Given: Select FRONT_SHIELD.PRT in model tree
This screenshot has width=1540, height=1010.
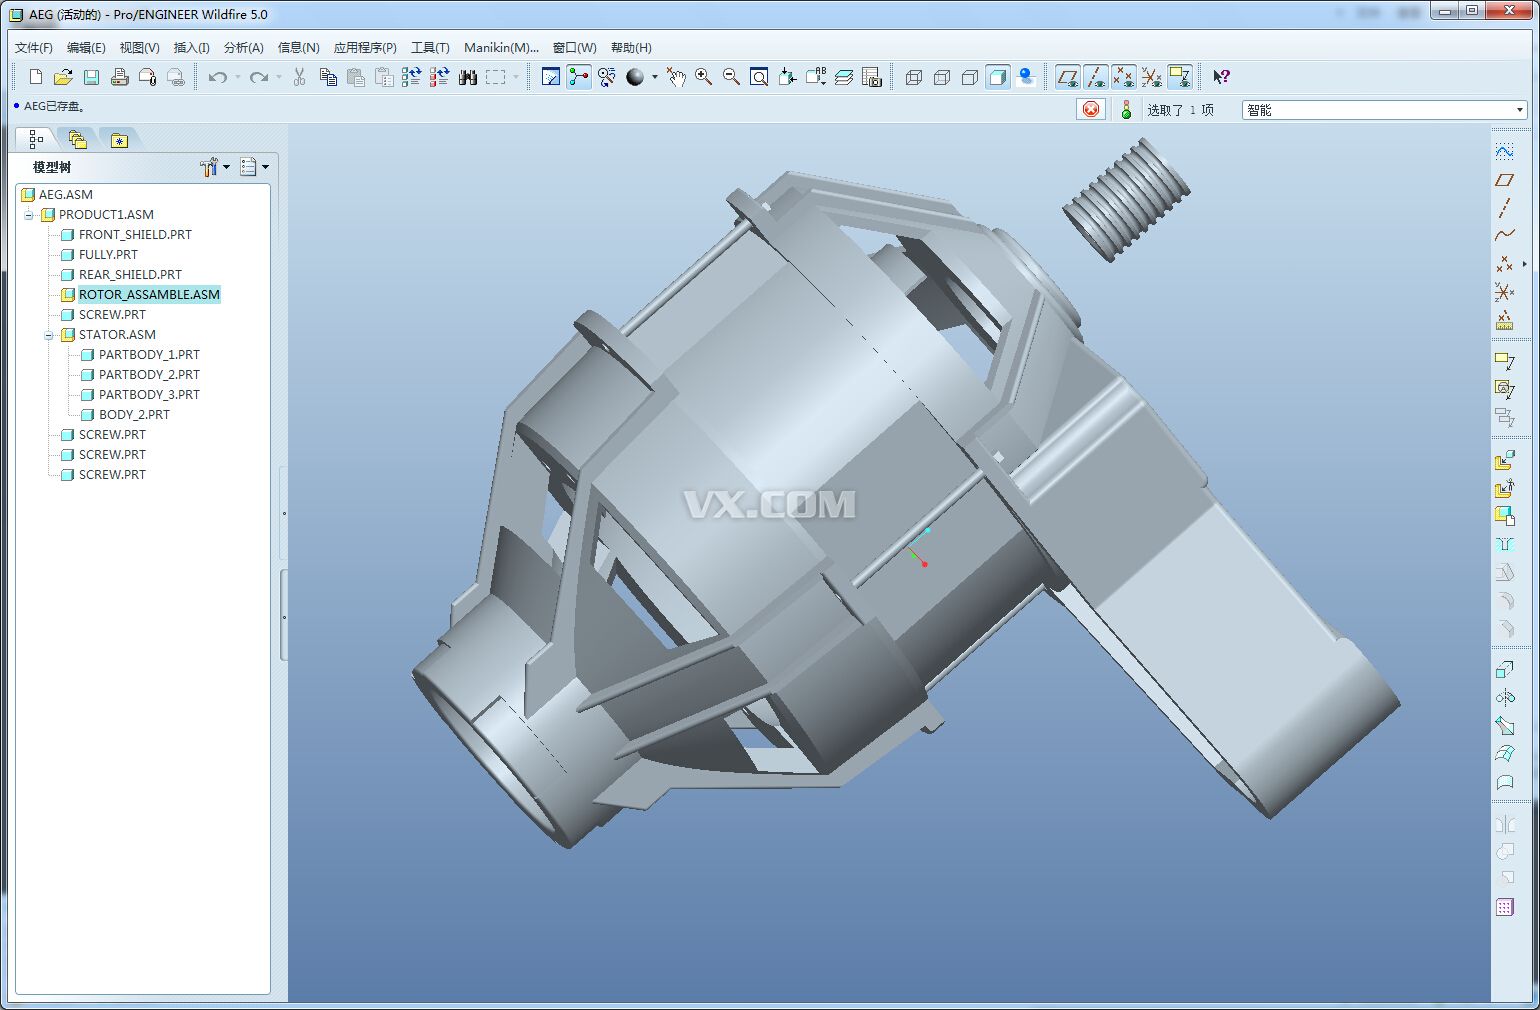Looking at the screenshot, I should 135,234.
